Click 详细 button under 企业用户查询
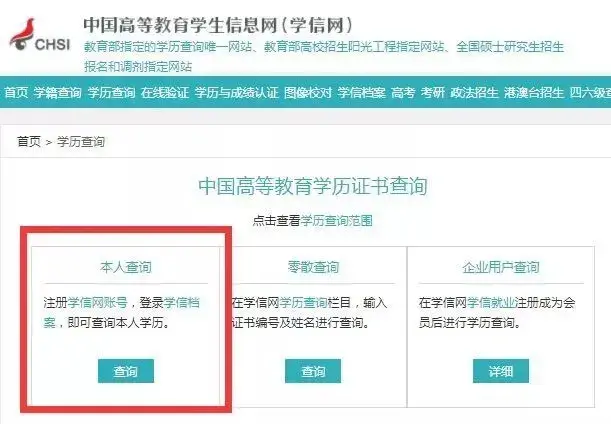Screen dimensions: 611x424 point(501,371)
